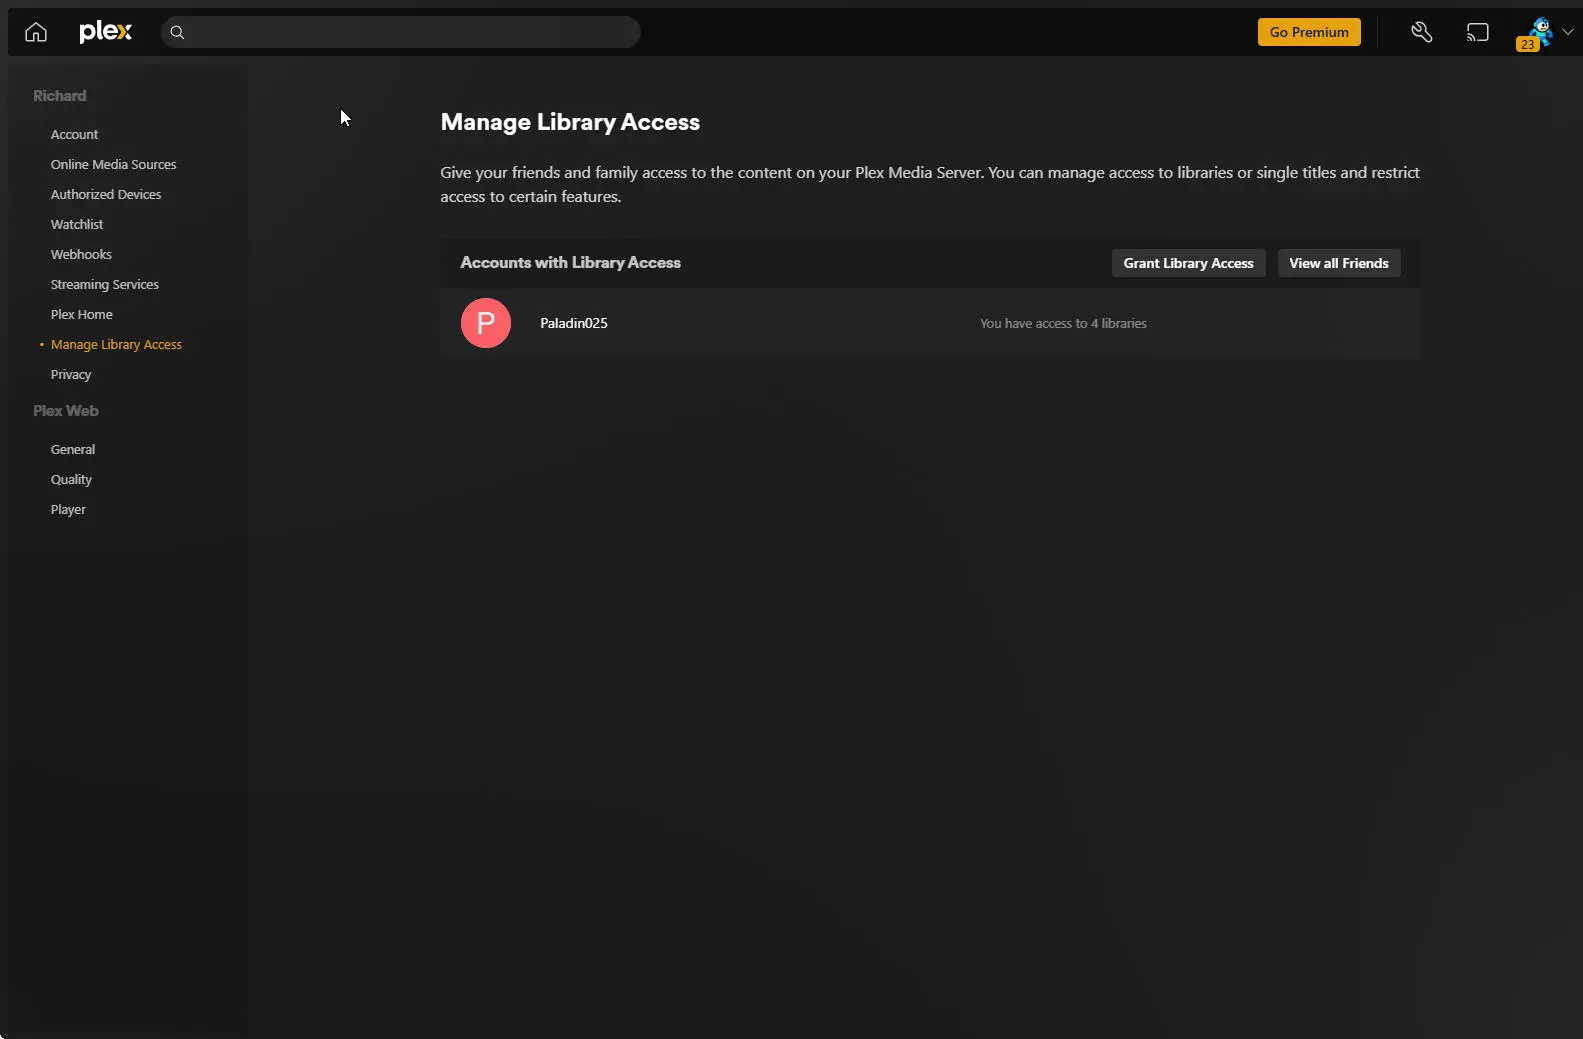Screen dimensions: 1583x1039
Task: Open General under Plex Web
Action: tap(73, 449)
